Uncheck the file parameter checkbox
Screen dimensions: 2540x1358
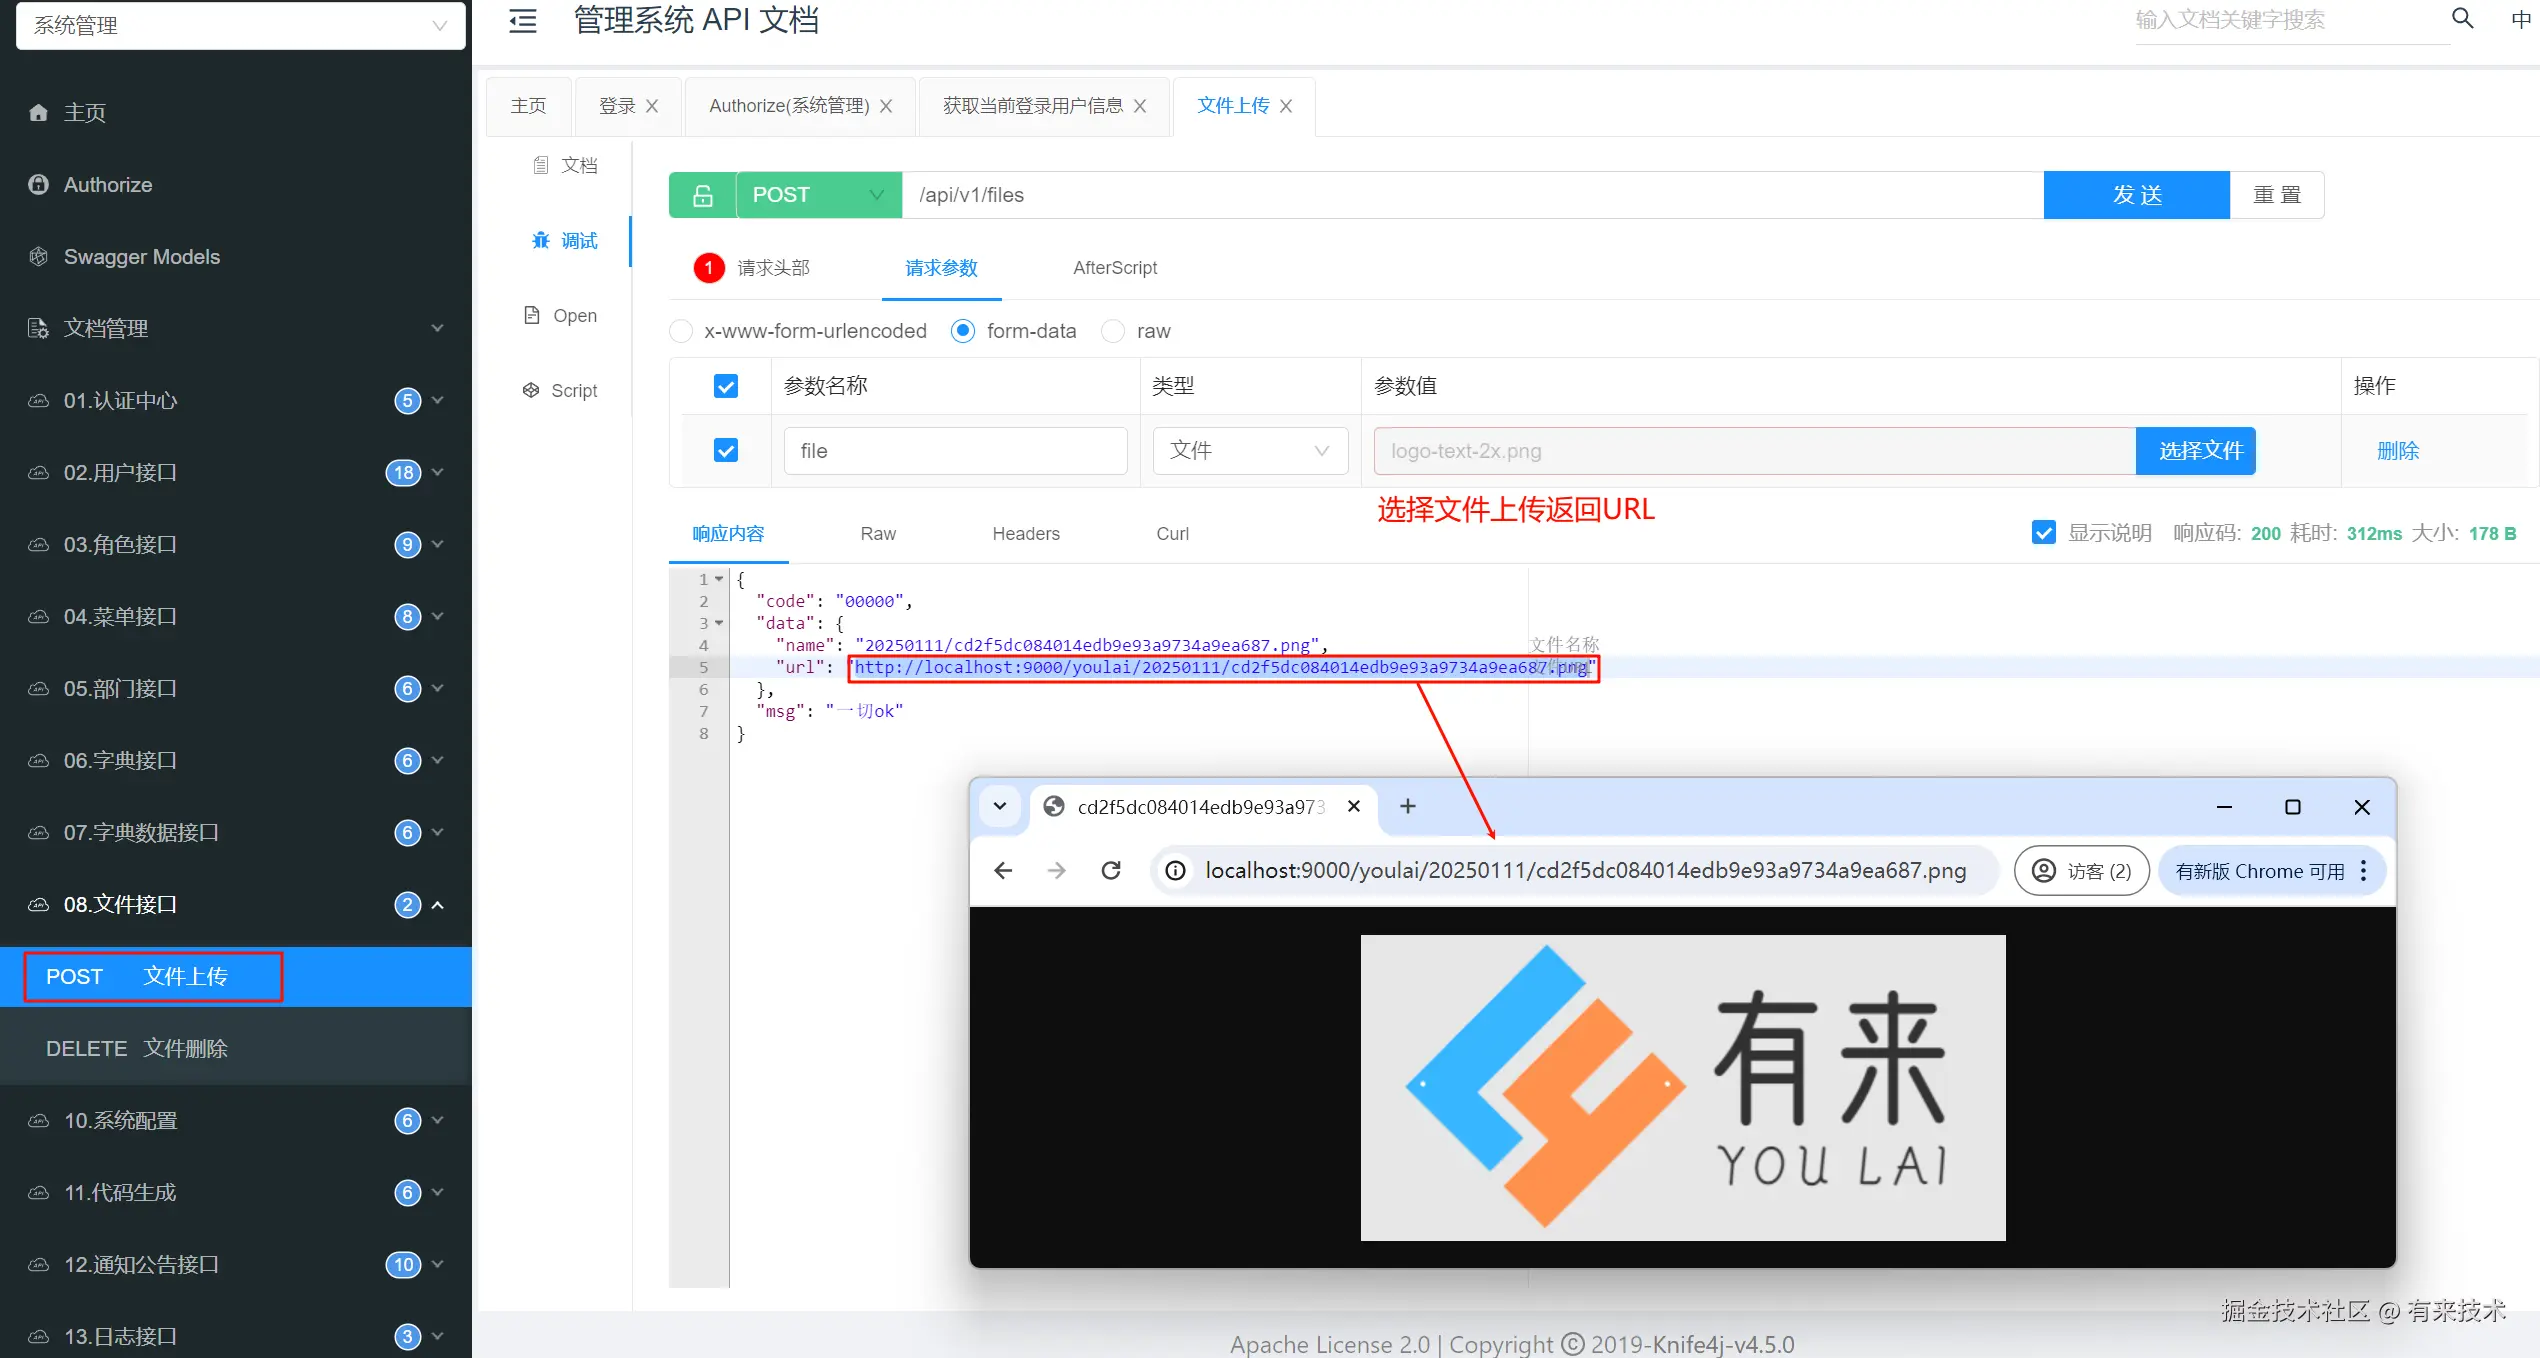tap(726, 451)
